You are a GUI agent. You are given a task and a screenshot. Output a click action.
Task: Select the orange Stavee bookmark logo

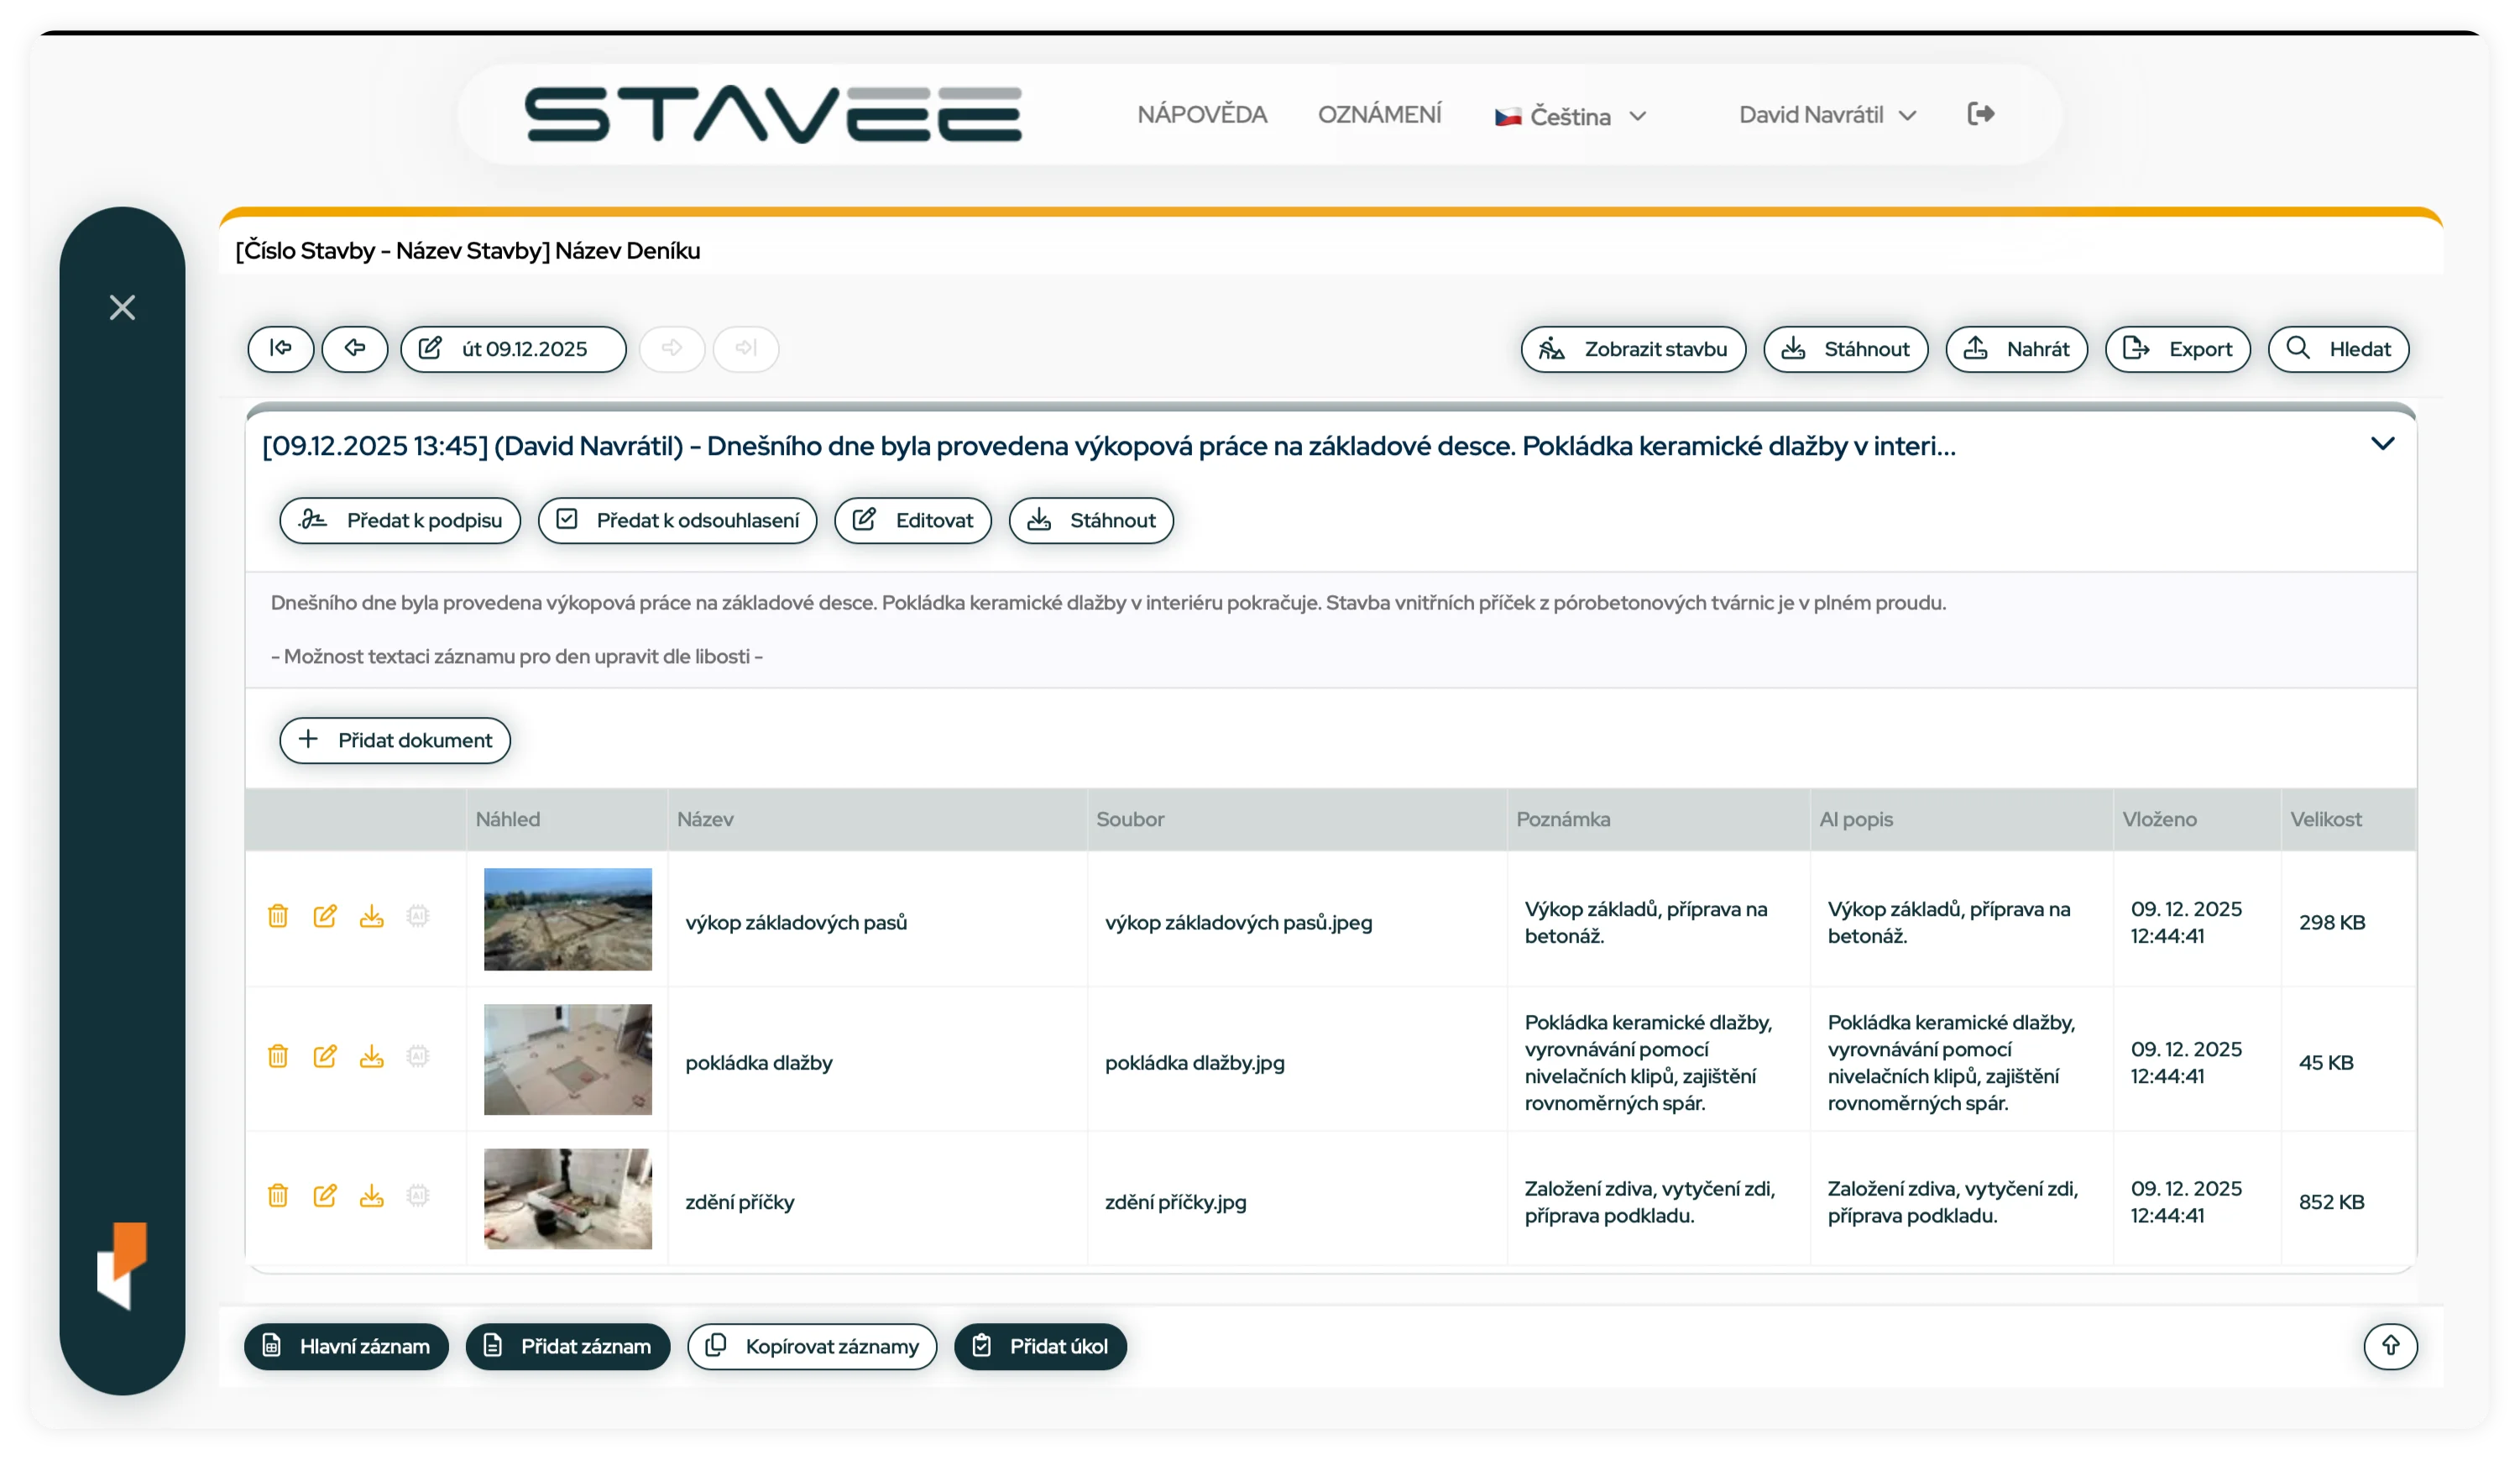pos(122,1267)
